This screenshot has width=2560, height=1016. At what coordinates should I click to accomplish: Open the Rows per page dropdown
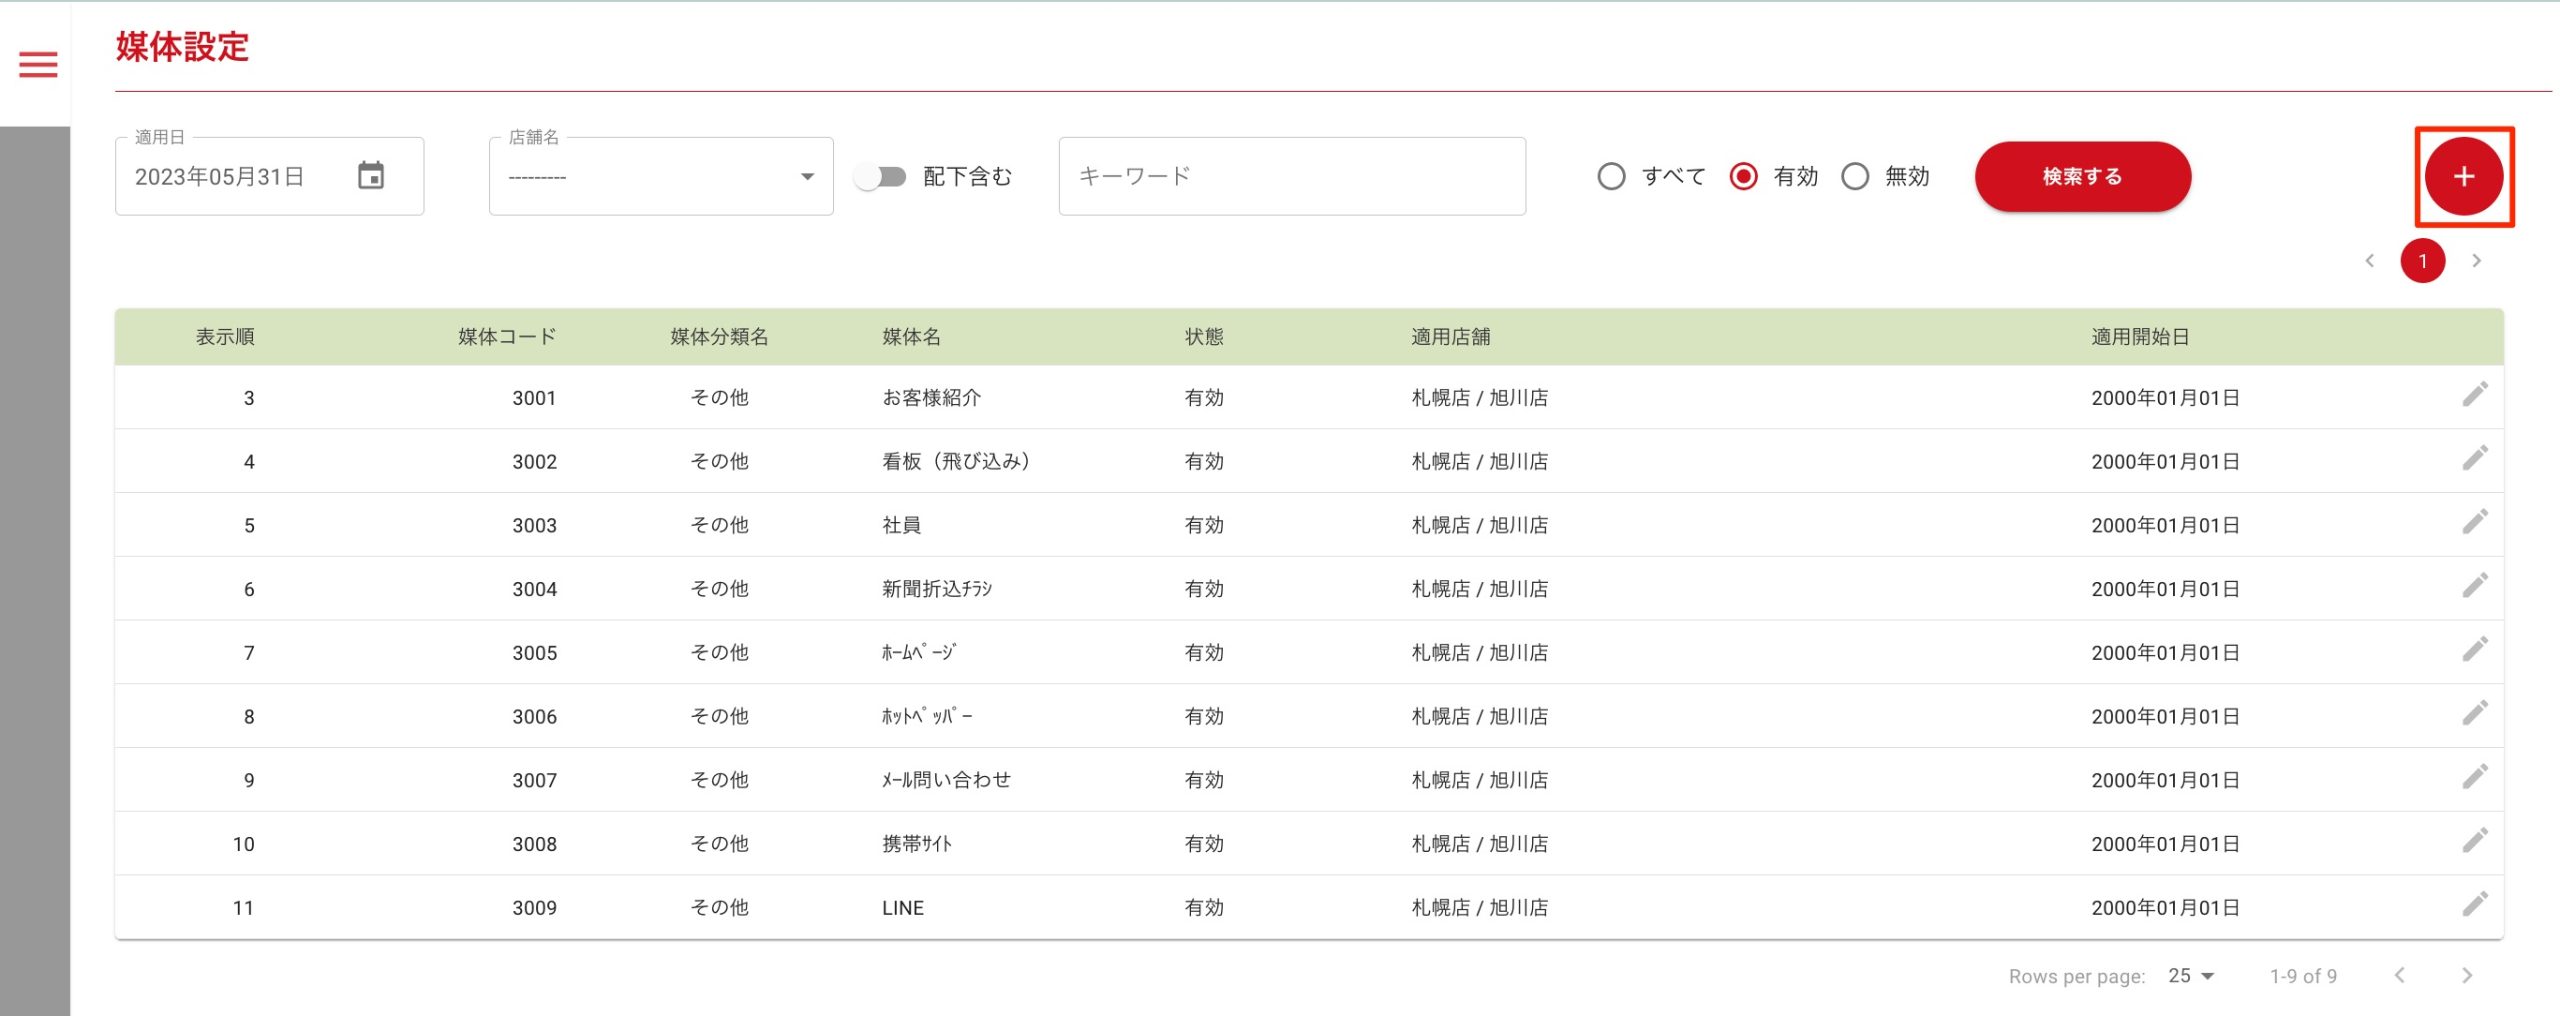tap(2191, 976)
